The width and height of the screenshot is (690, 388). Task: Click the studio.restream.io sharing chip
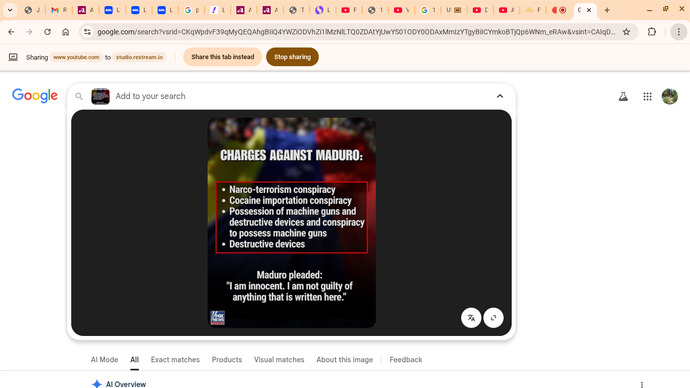coord(139,57)
